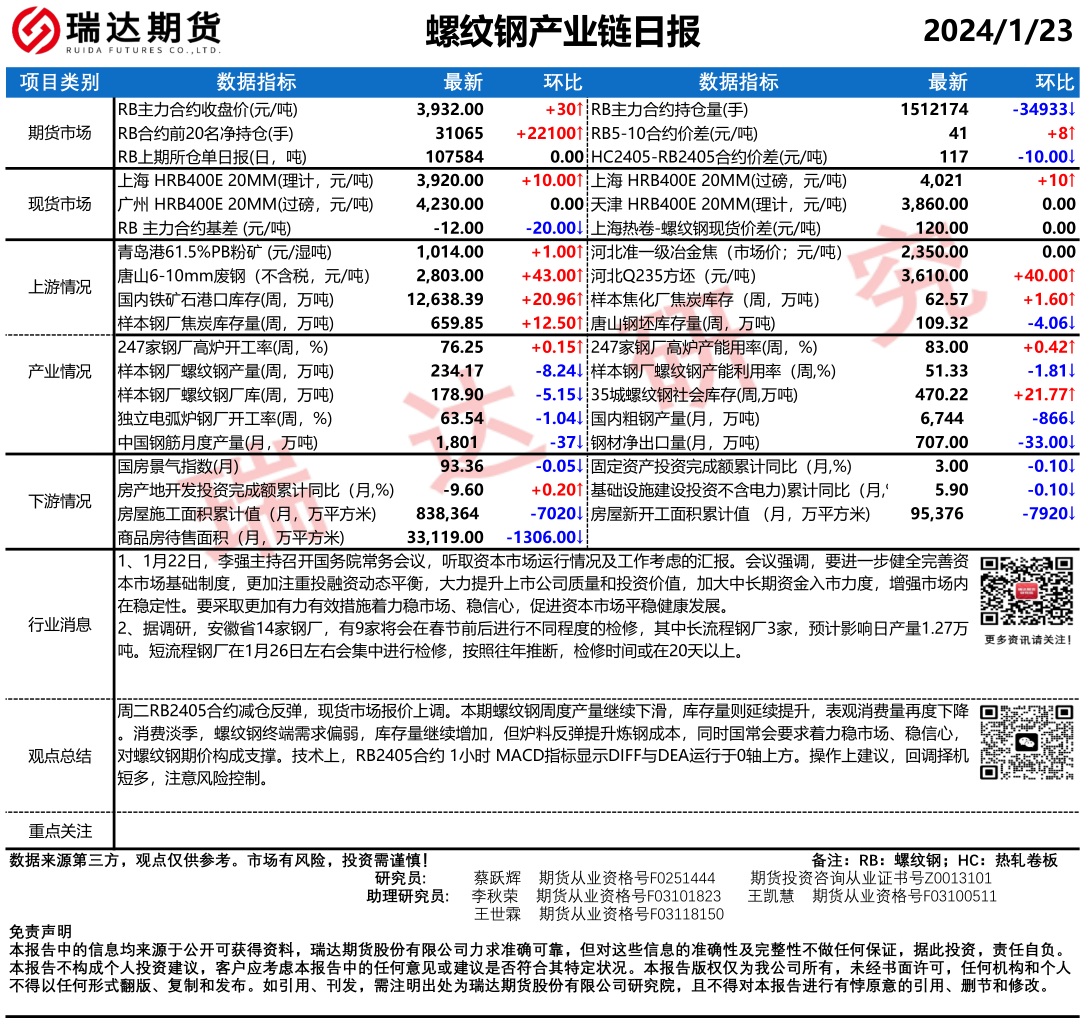Click the RB 主力合约基差 (元/吨) label
Viewport: 1084px width, 1022px height.
(204, 228)
